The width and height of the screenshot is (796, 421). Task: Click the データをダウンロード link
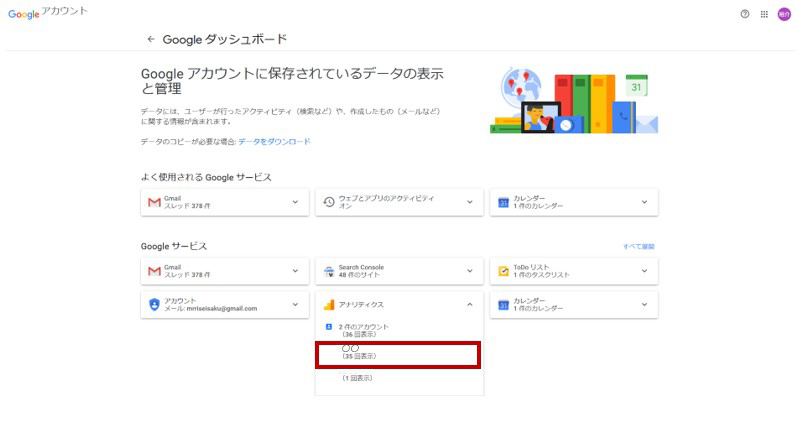pyautogui.click(x=274, y=142)
